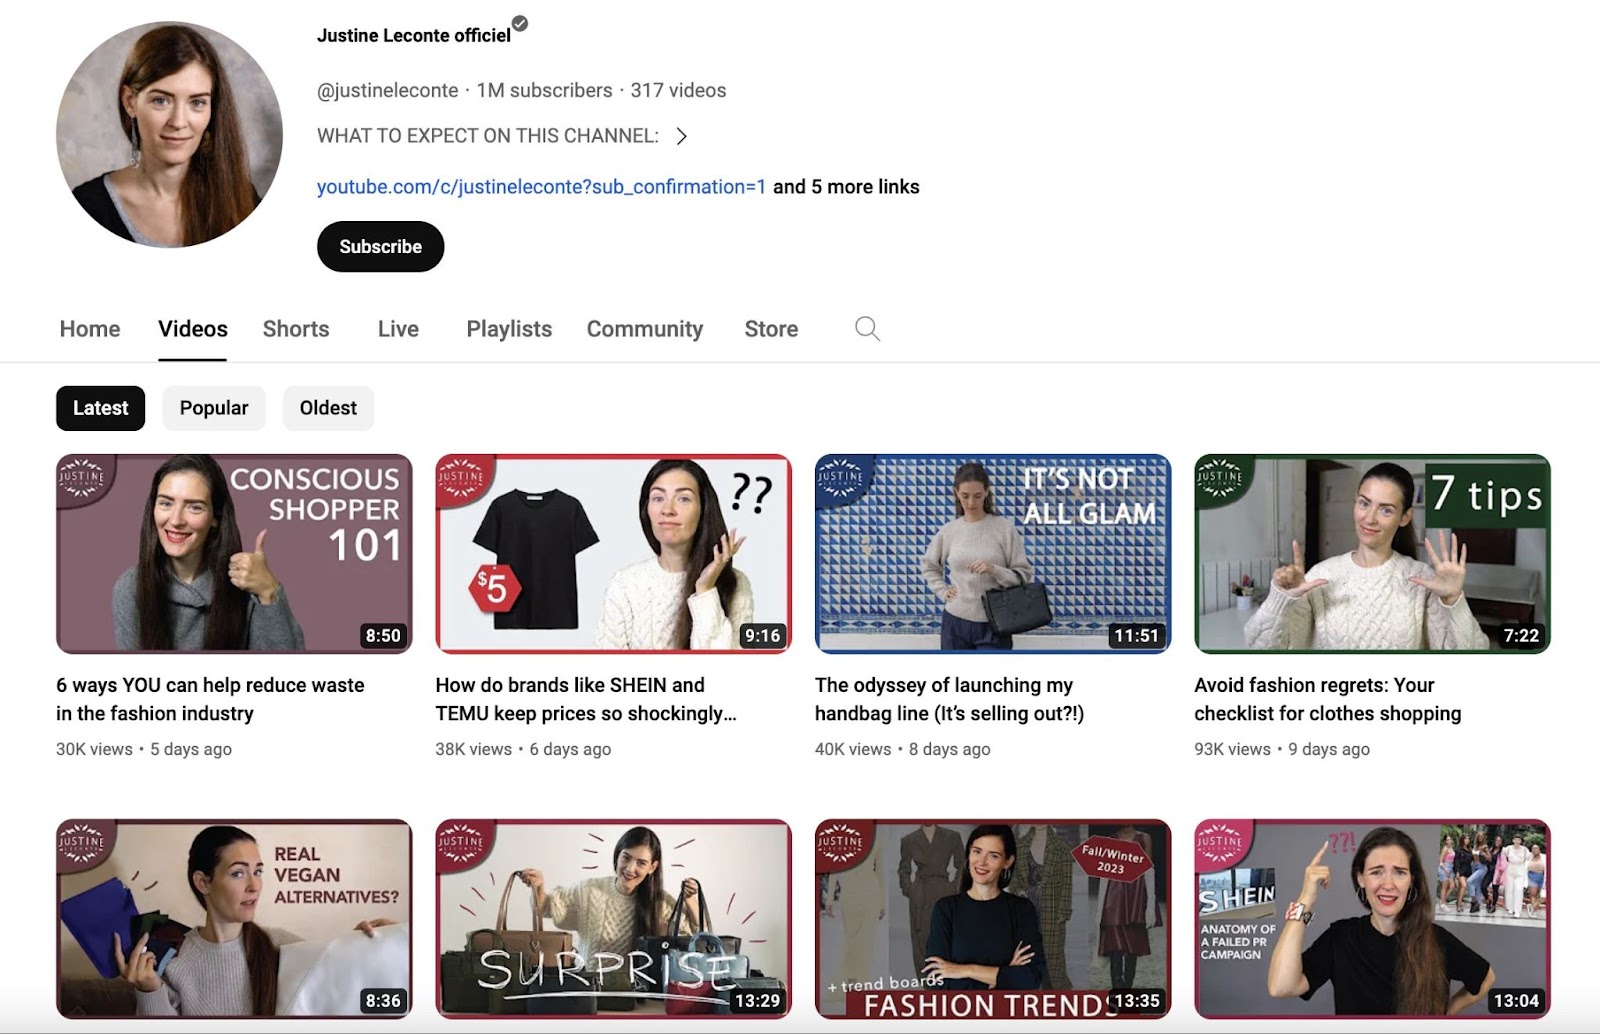Open the Shorts tab
This screenshot has height=1034, width=1600.
[295, 328]
